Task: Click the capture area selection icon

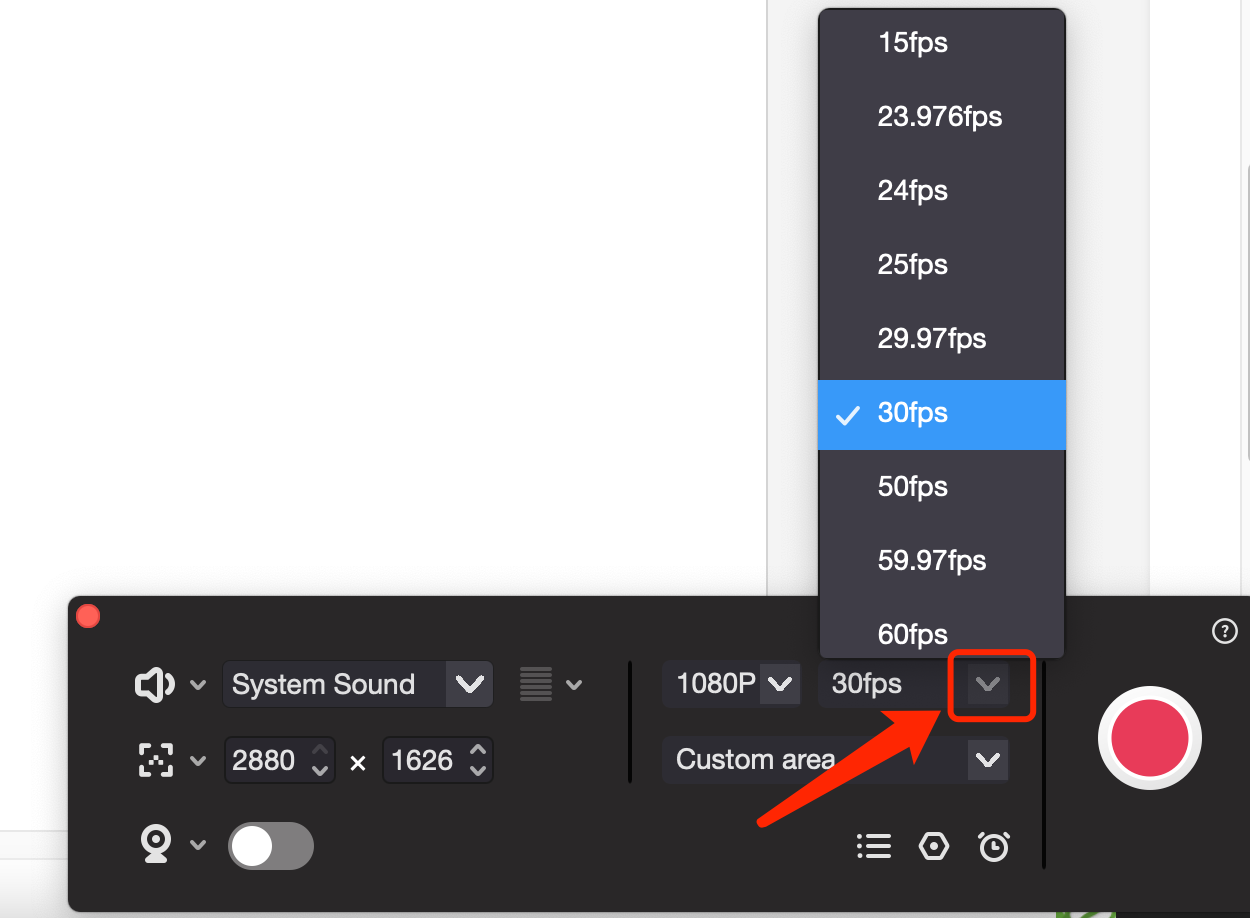Action: click(x=155, y=761)
